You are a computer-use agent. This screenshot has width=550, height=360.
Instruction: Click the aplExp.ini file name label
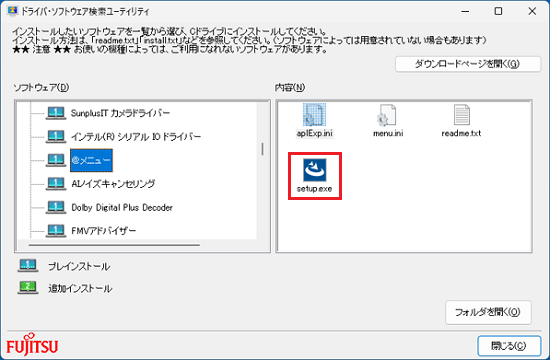click(315, 133)
